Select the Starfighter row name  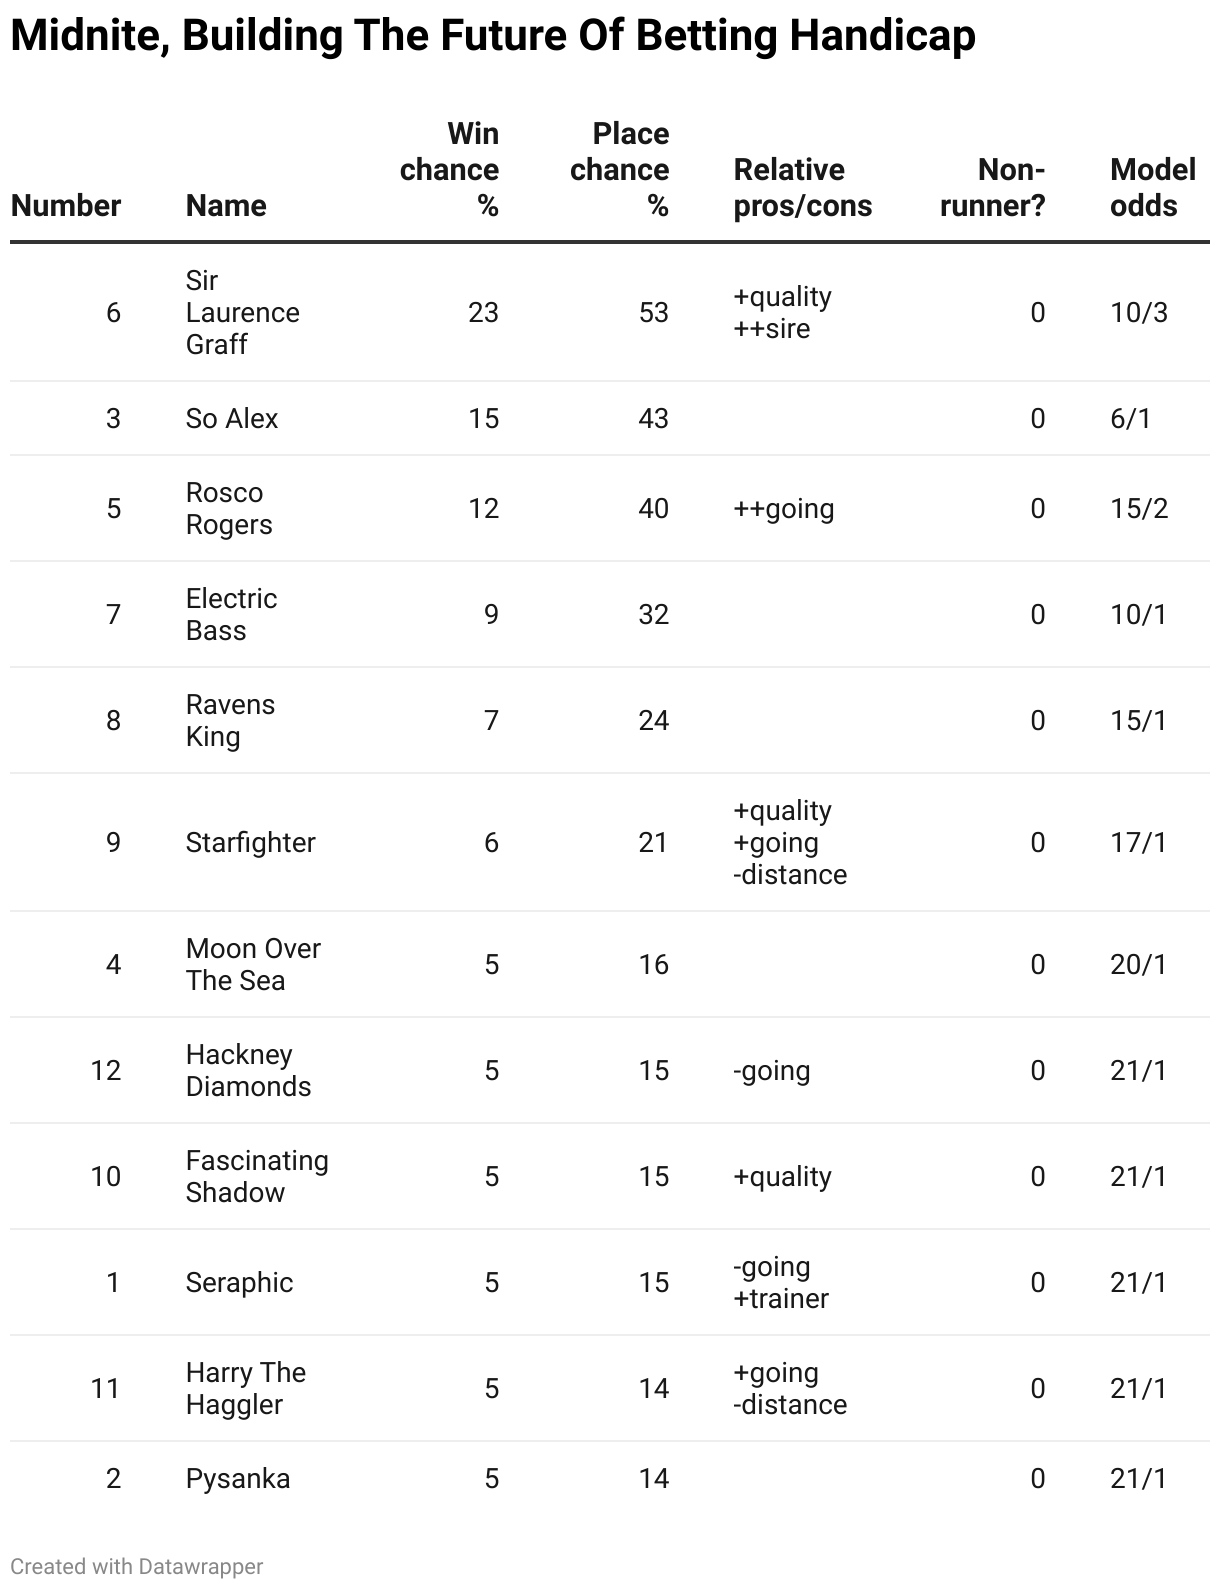[250, 842]
